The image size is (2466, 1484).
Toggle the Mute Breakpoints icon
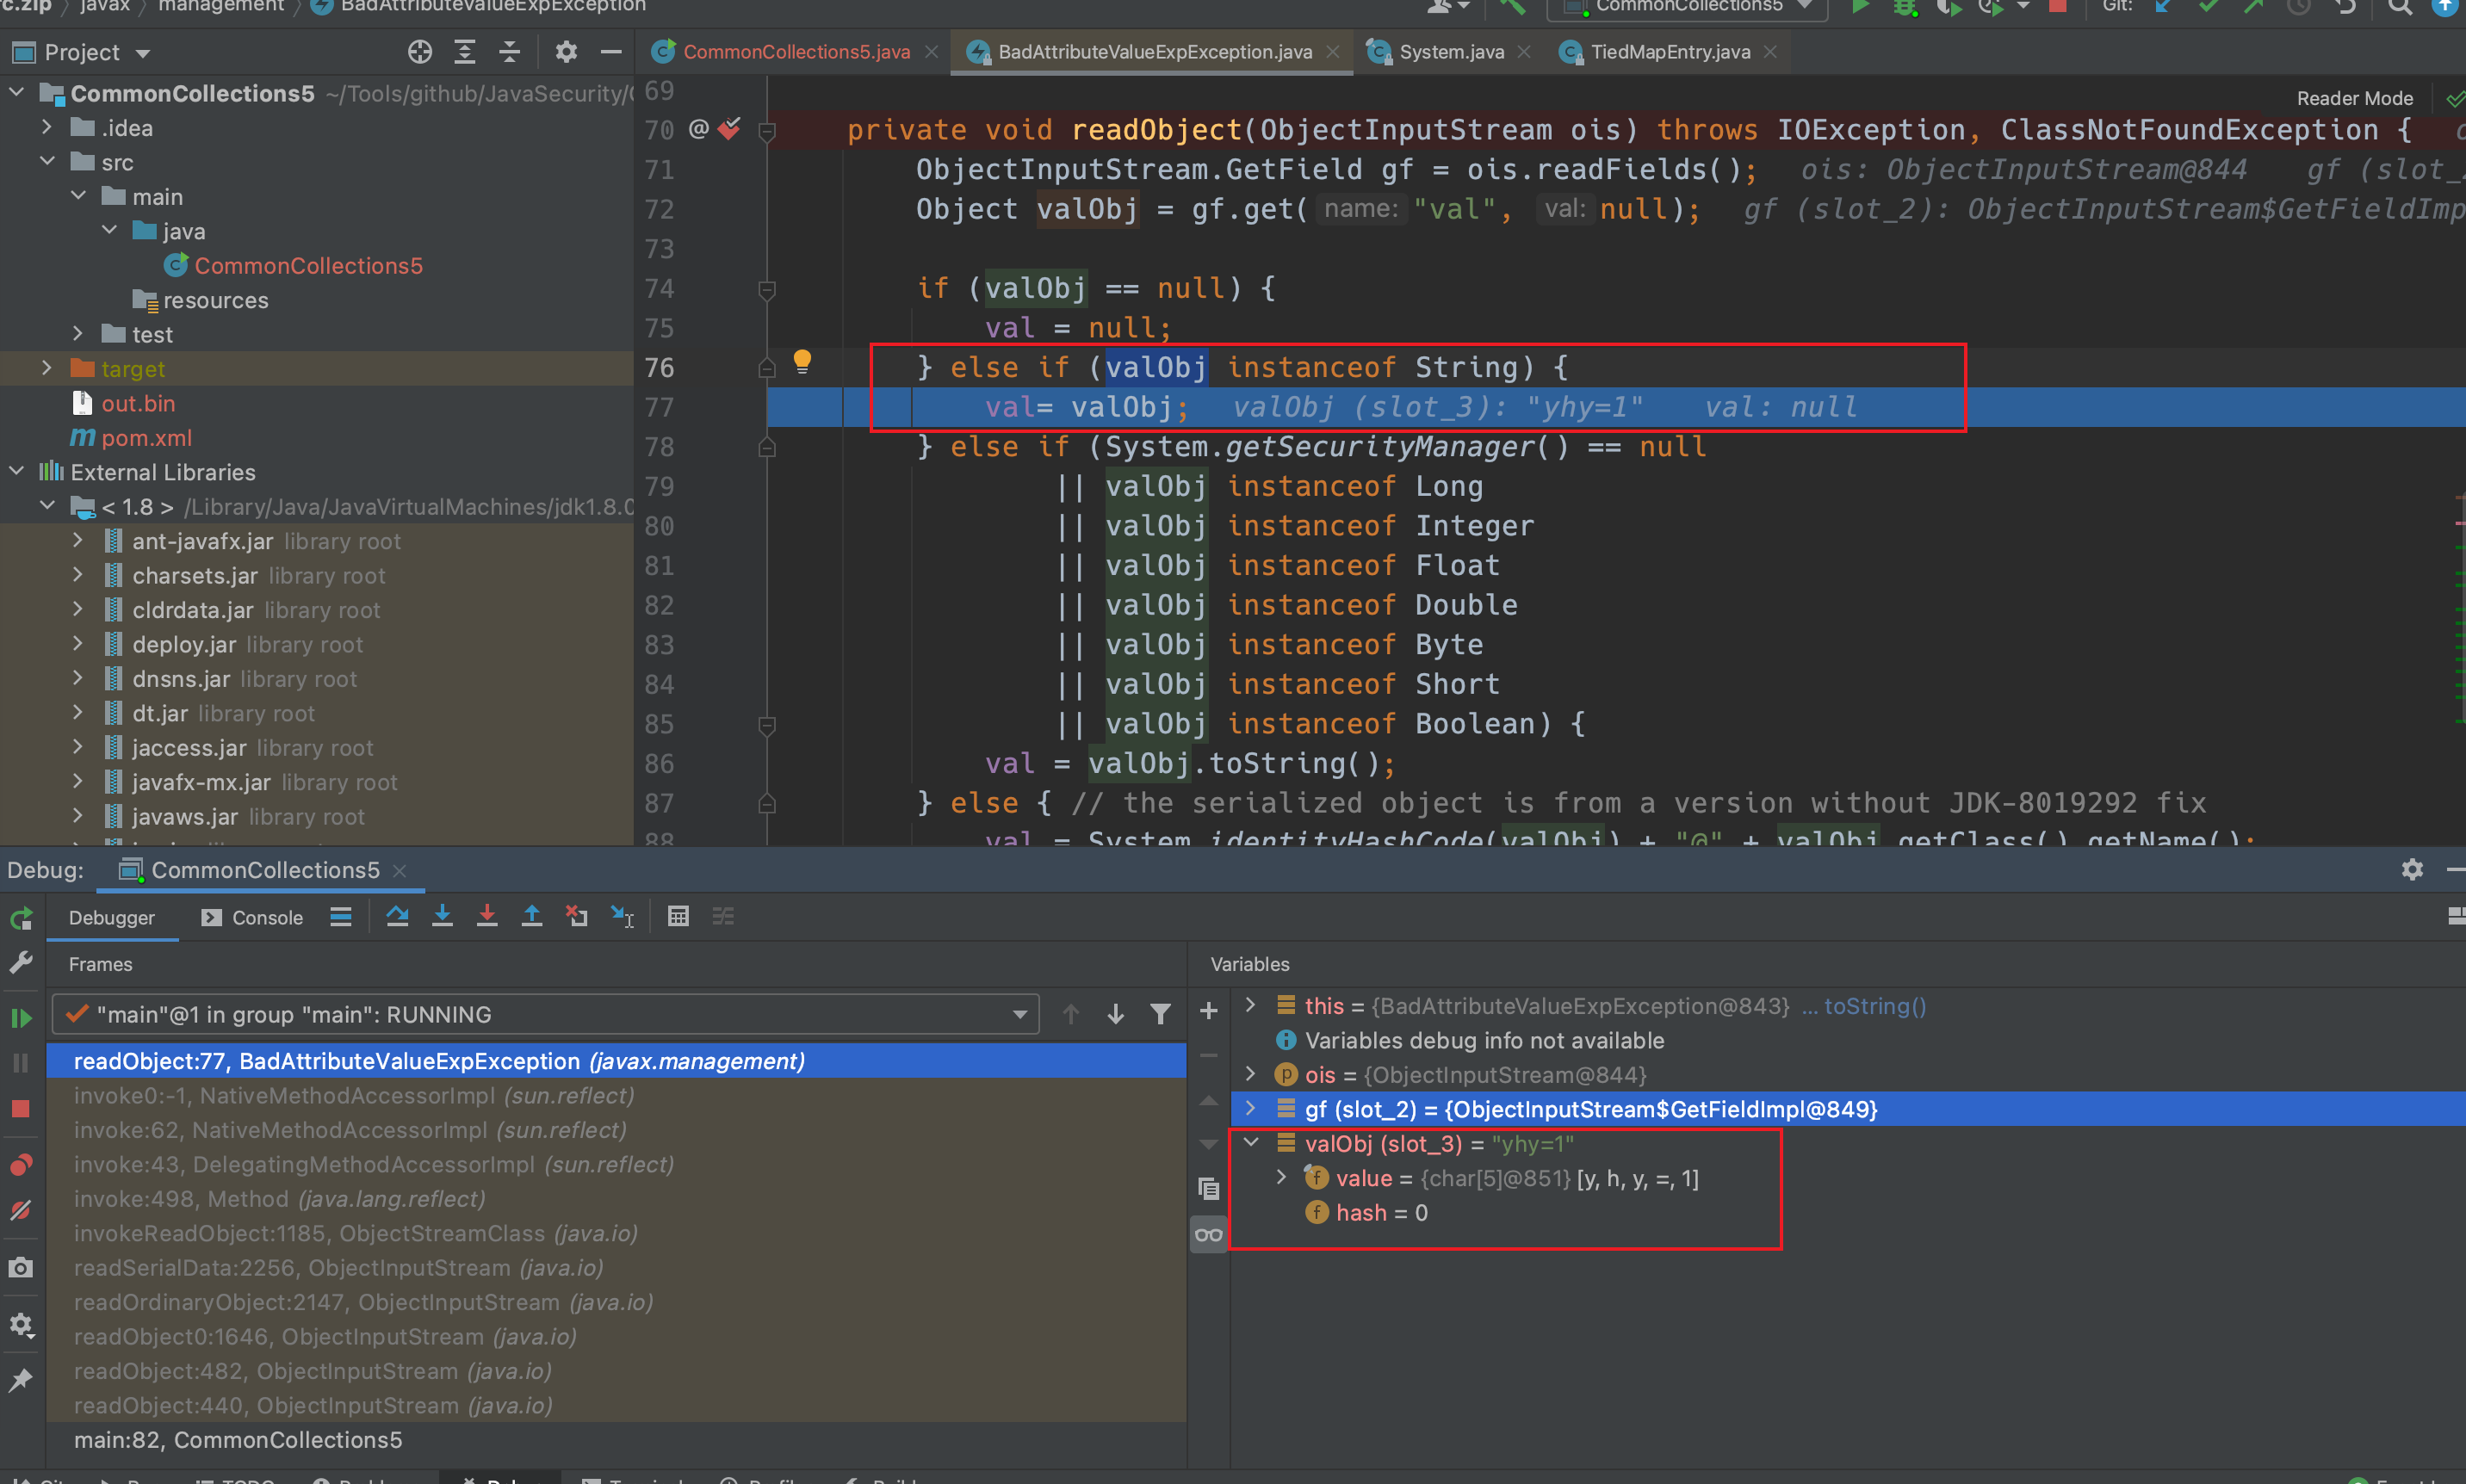pyautogui.click(x=21, y=1210)
